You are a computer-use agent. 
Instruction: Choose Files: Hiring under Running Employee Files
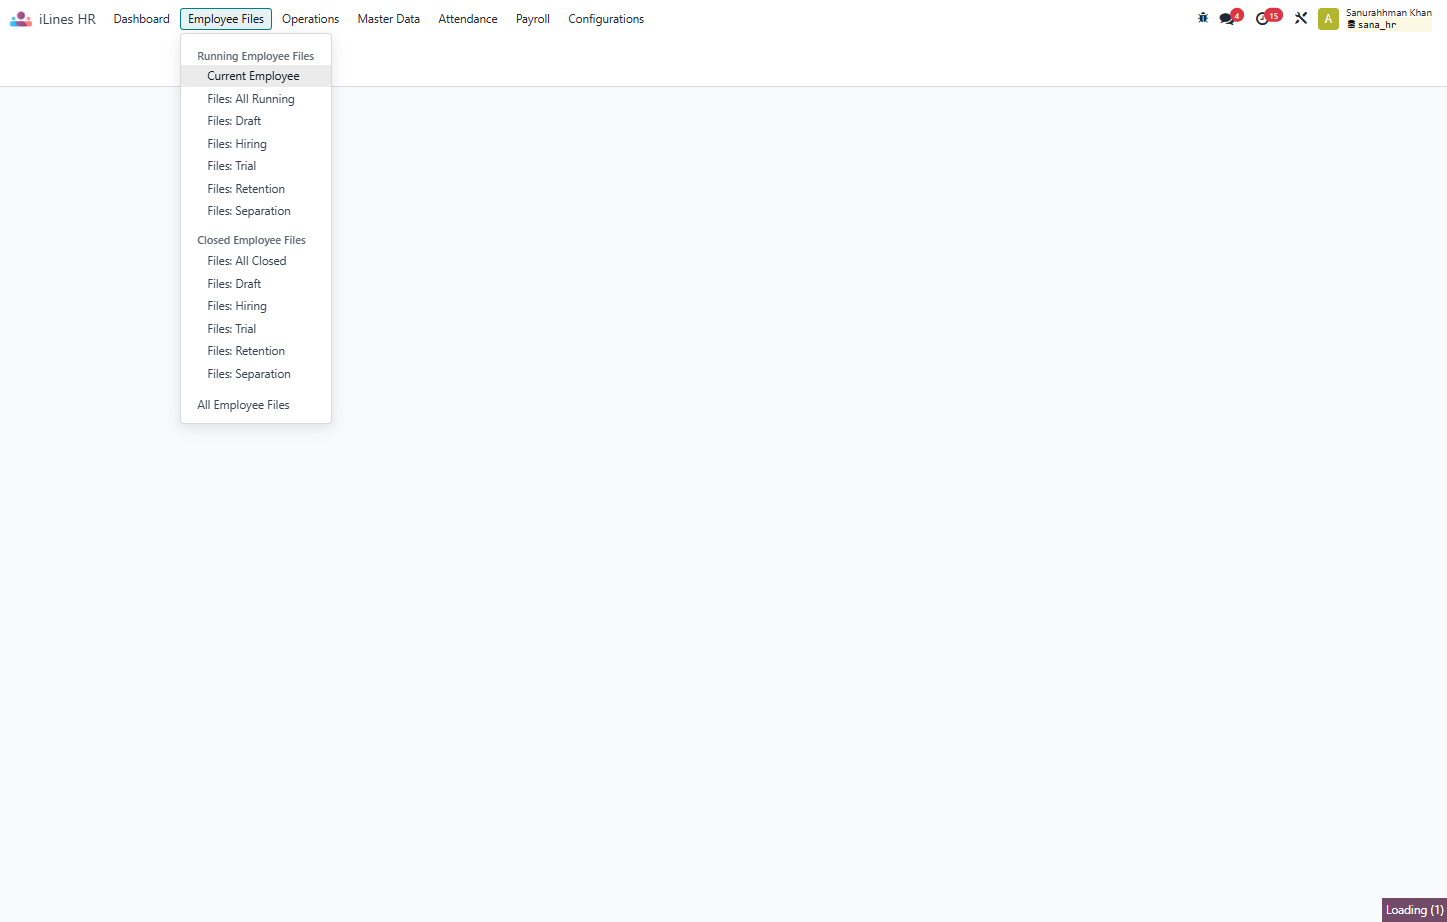[256, 144]
